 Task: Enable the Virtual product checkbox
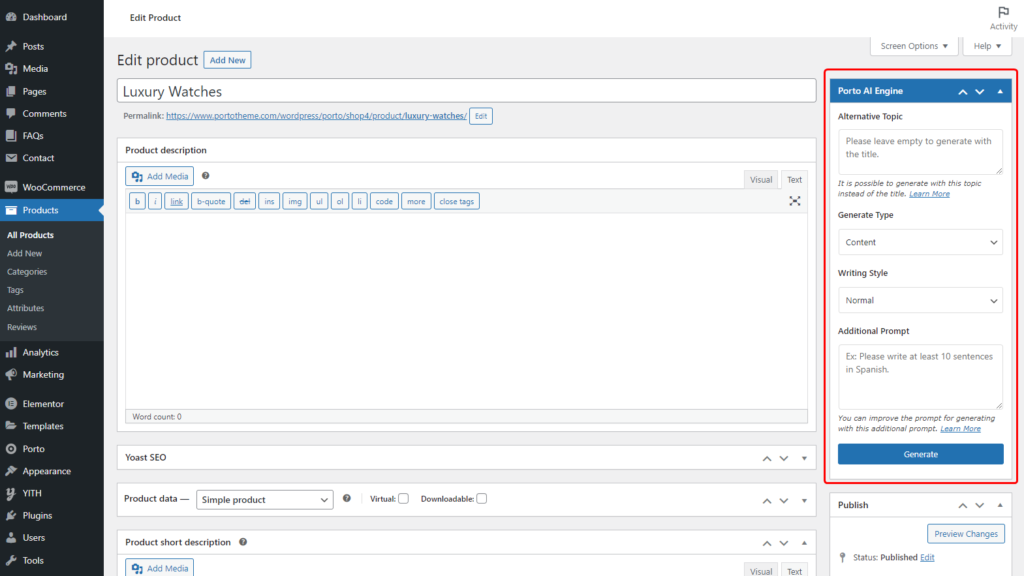(x=403, y=499)
